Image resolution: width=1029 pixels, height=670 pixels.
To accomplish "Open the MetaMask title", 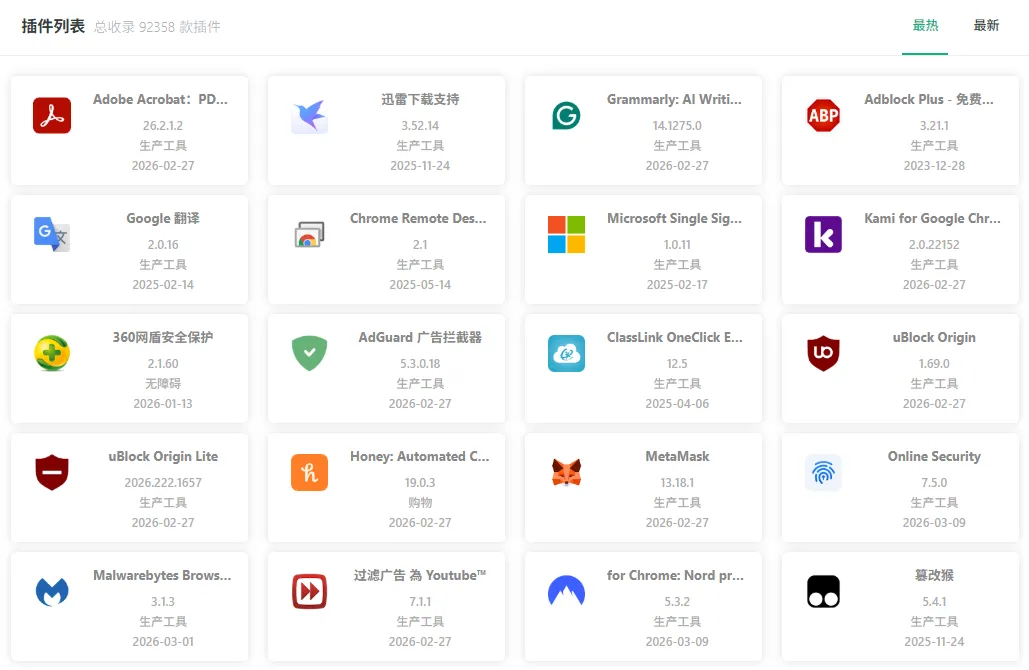I will click(677, 456).
